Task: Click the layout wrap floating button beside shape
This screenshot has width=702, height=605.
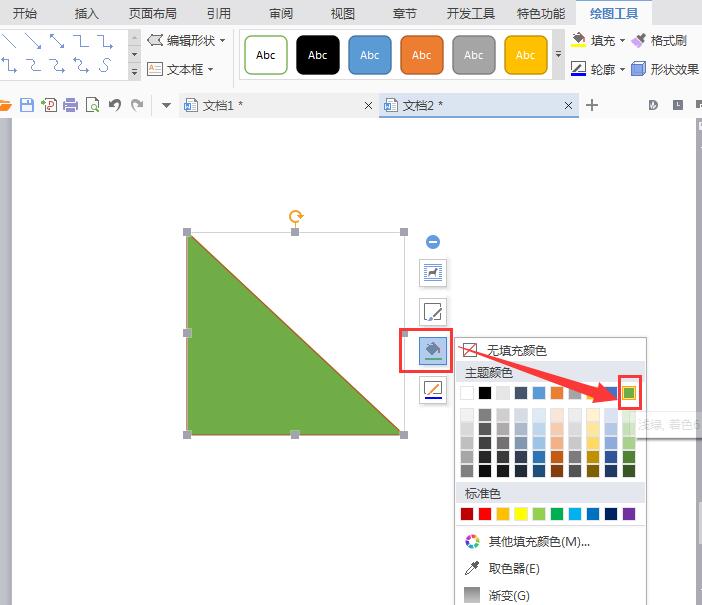Action: coord(433,272)
